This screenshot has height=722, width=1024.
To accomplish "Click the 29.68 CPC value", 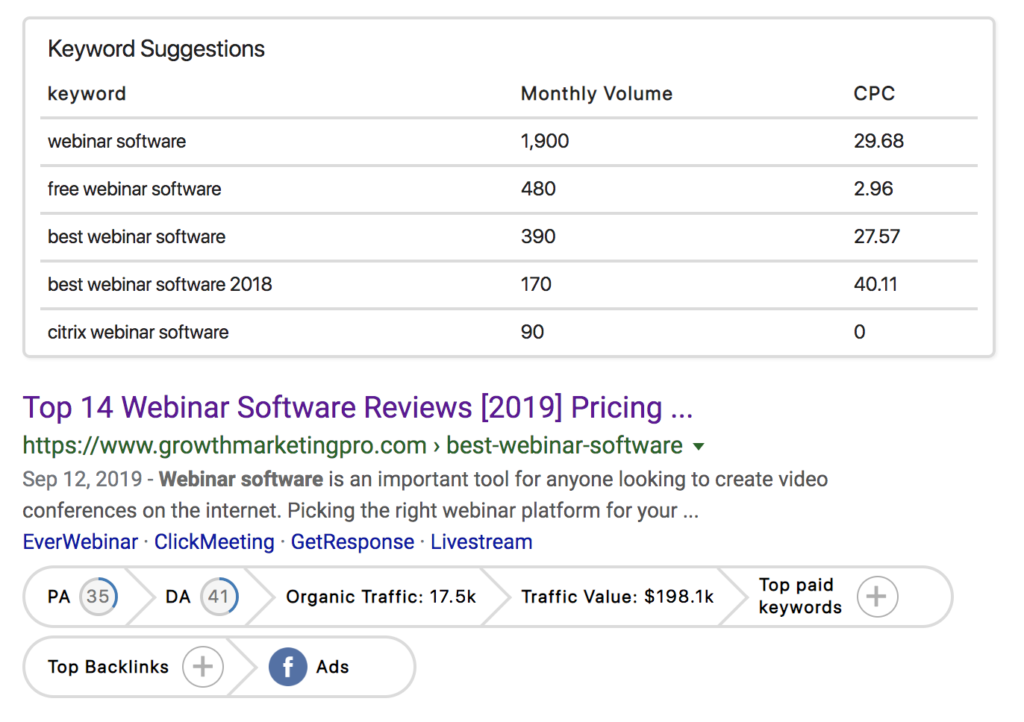I will (878, 142).
